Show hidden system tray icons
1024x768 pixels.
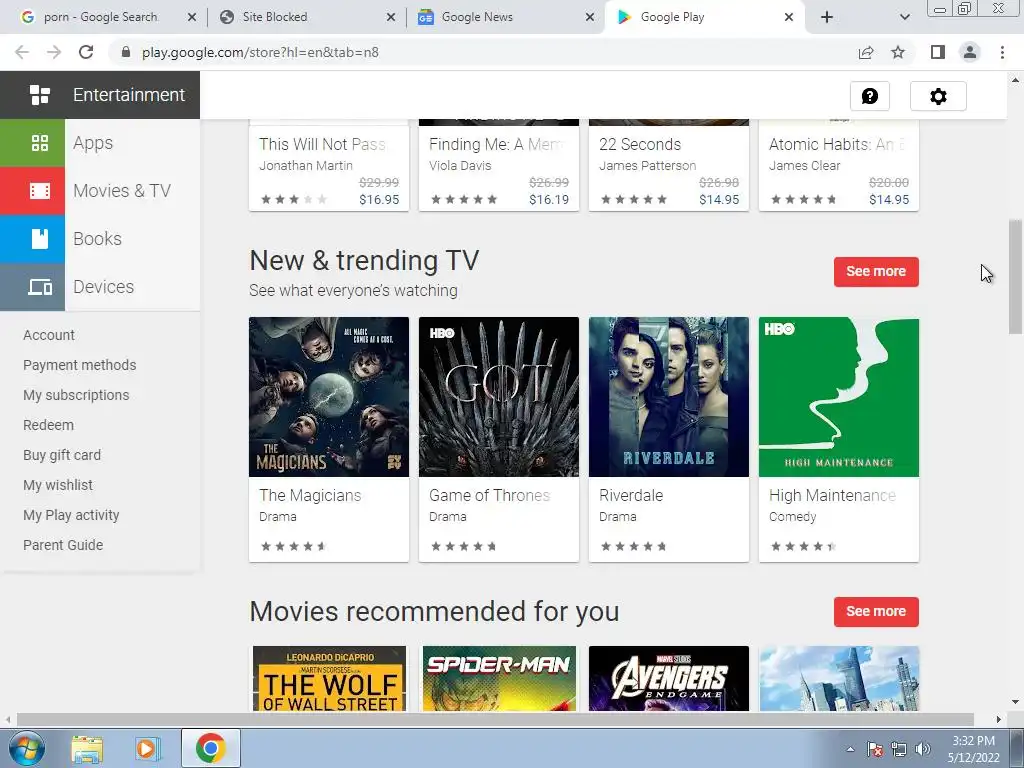(850, 749)
